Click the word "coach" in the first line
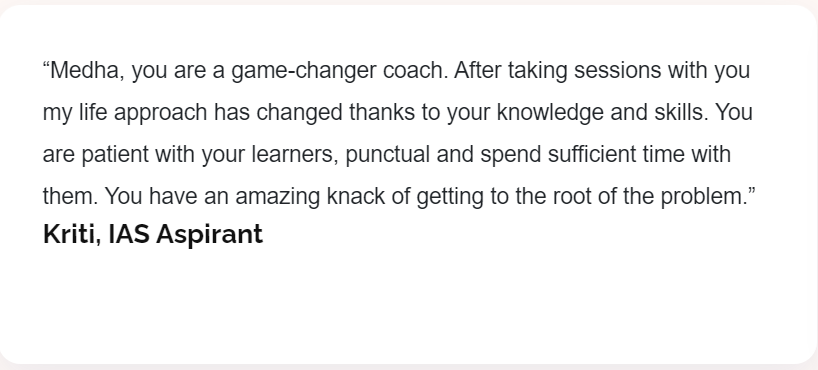The width and height of the screenshot is (818, 370). pos(414,70)
